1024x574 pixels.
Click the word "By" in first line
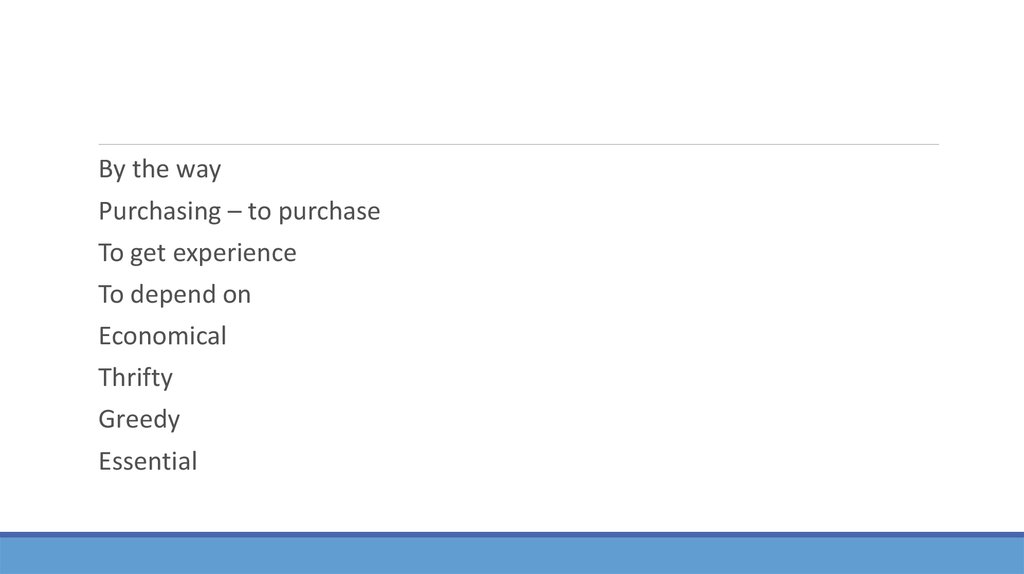111,170
